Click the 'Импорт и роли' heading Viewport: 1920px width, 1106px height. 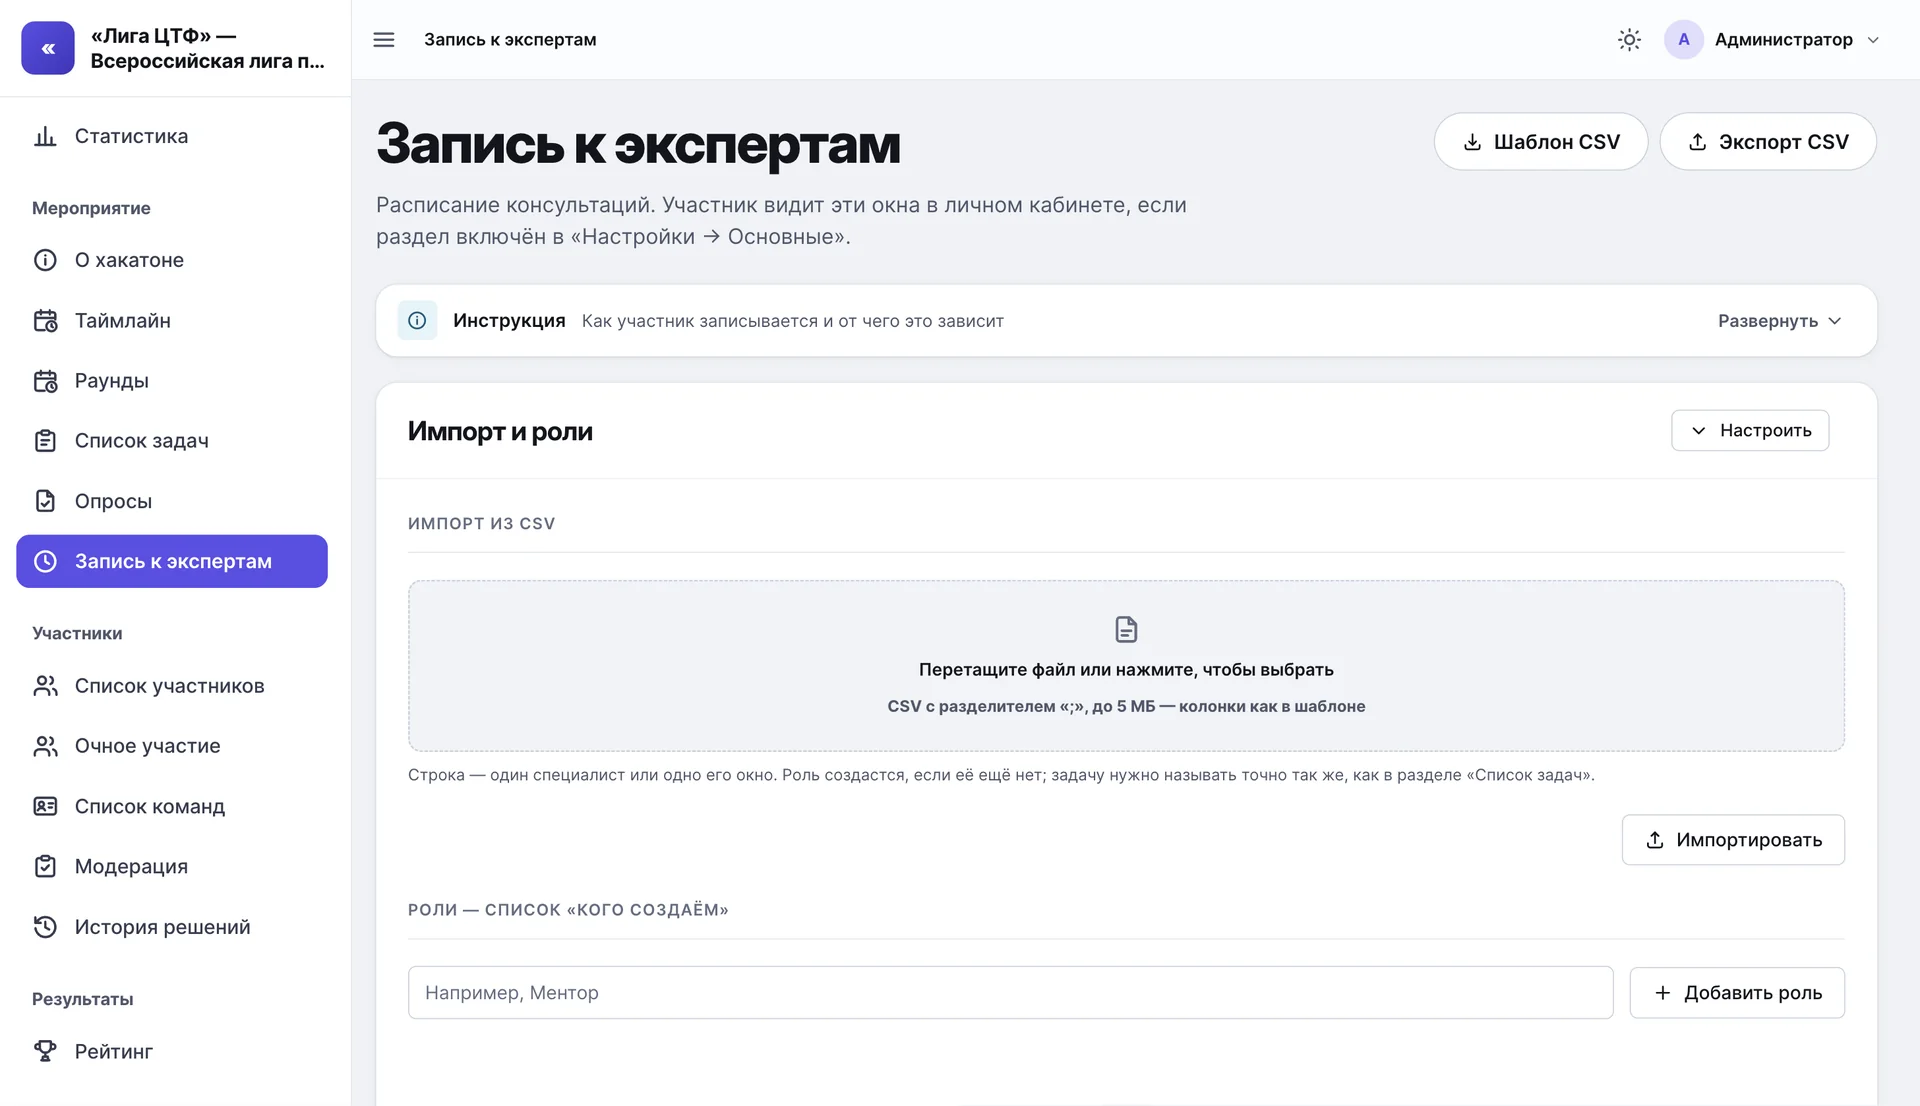[500, 431]
